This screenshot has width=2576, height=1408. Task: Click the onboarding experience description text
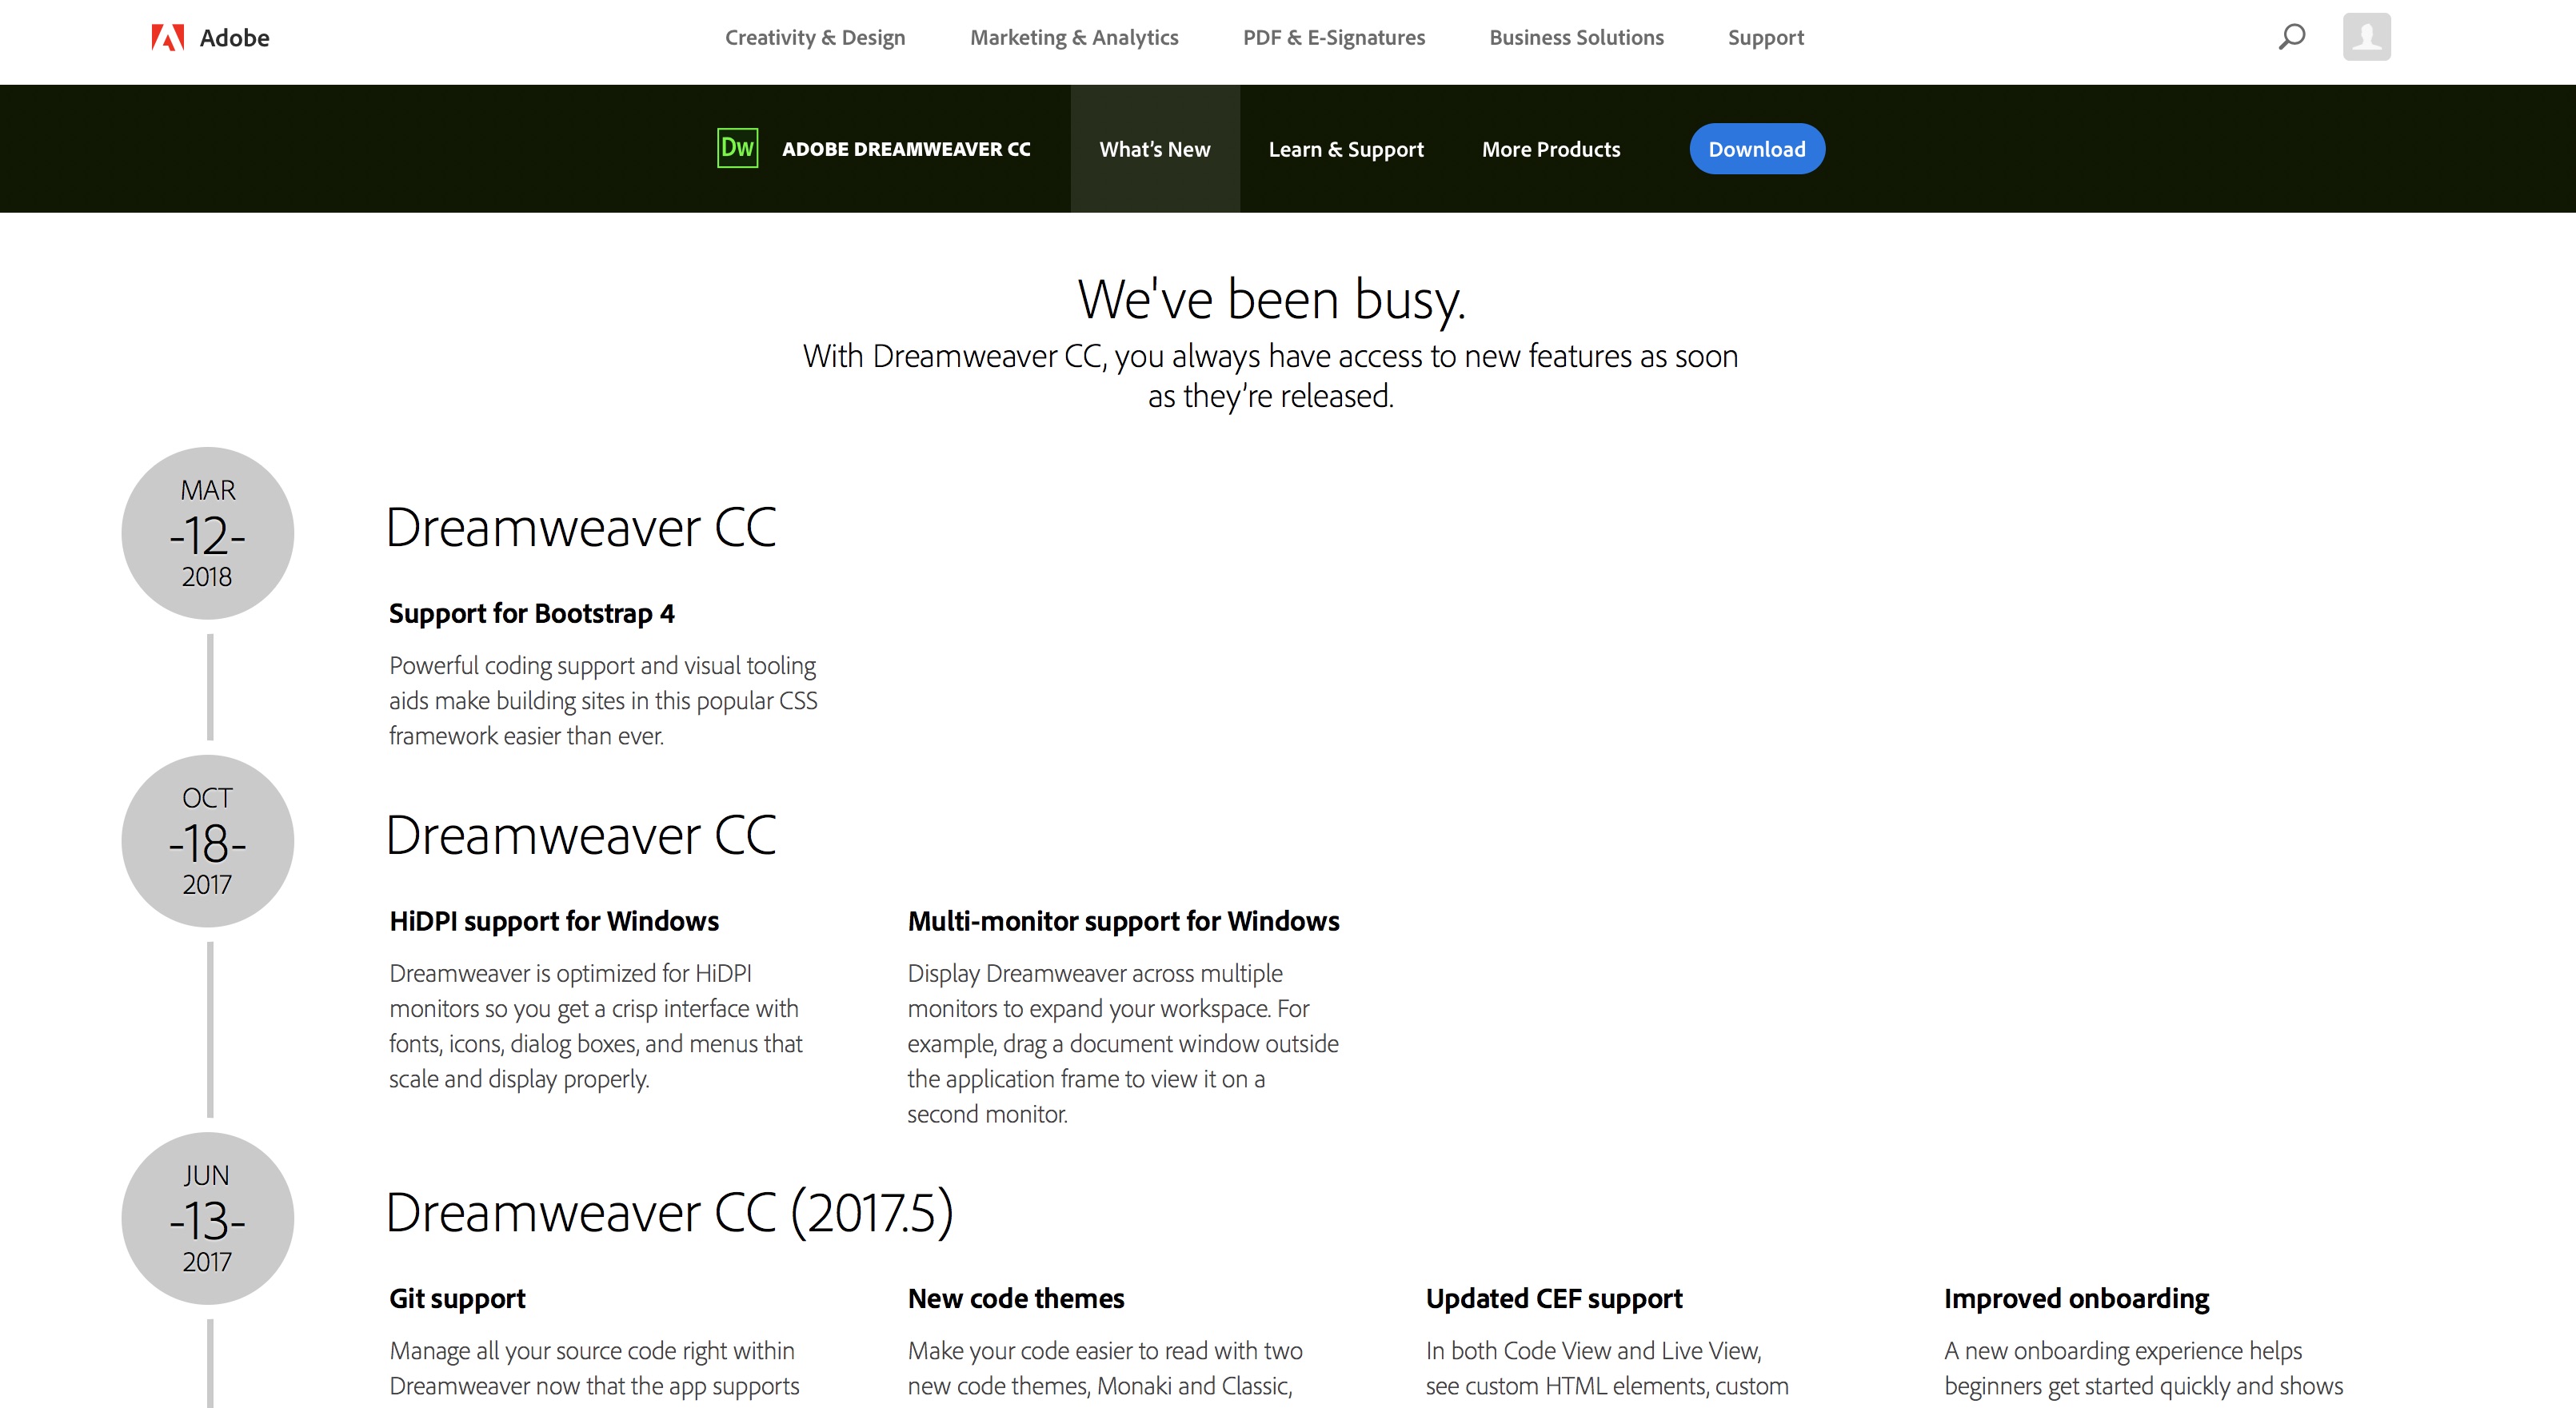tap(2143, 1368)
